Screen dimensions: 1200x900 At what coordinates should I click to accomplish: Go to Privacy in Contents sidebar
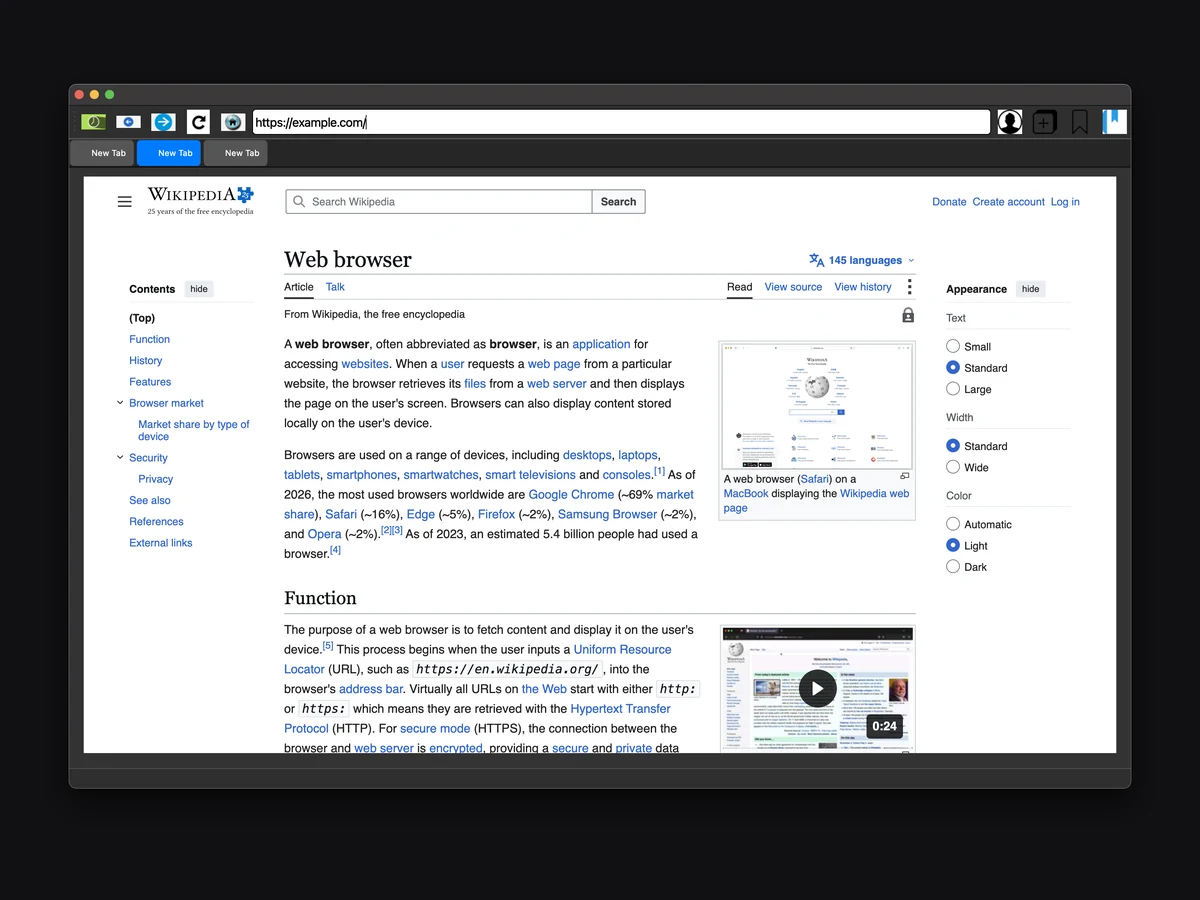[155, 479]
